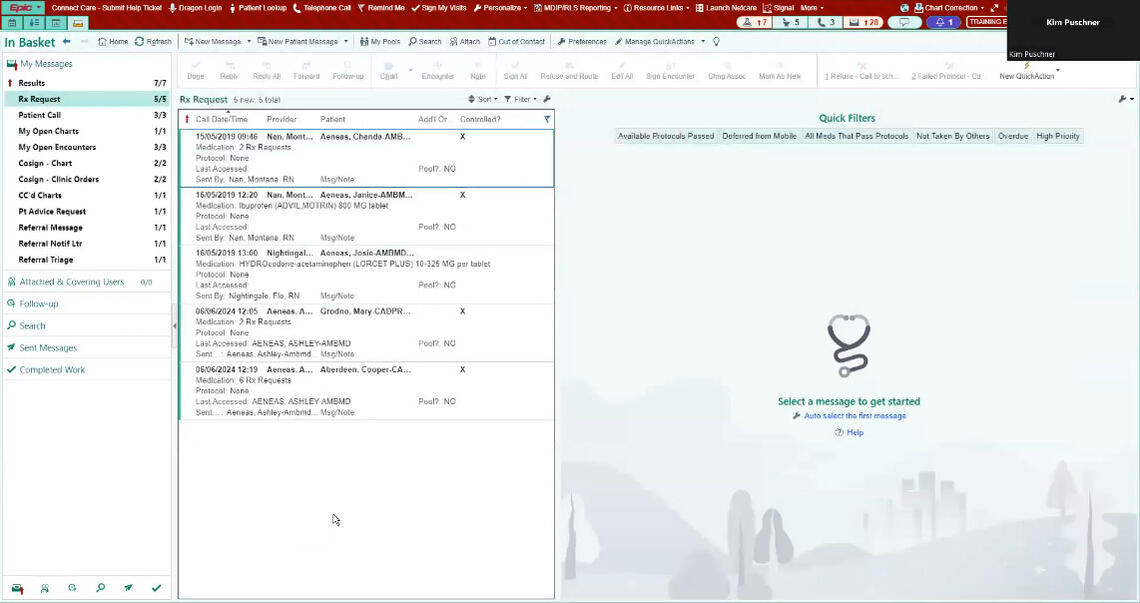
Task: Open the Sent Messages section
Action: (x=87, y=348)
